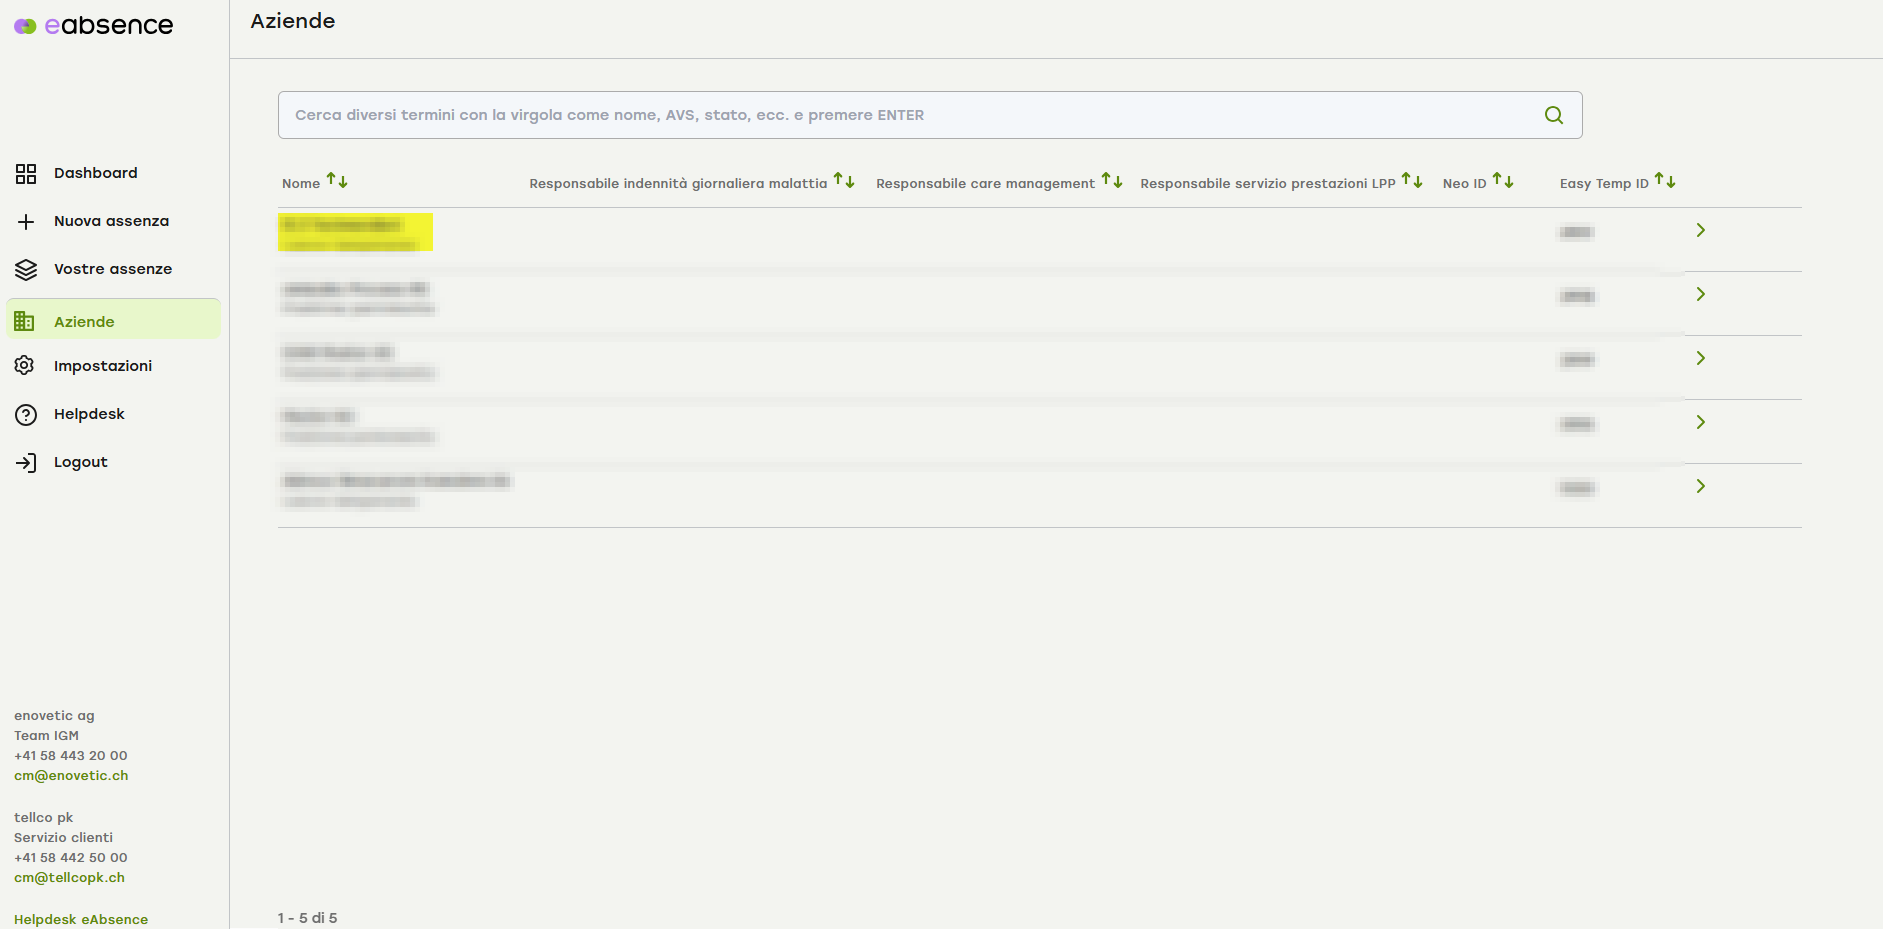Sort by Responsabile care management
1883x929 pixels.
click(1112, 181)
